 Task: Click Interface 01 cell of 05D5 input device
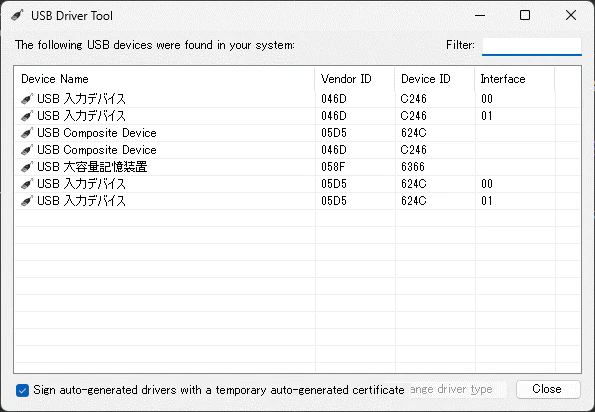487,201
